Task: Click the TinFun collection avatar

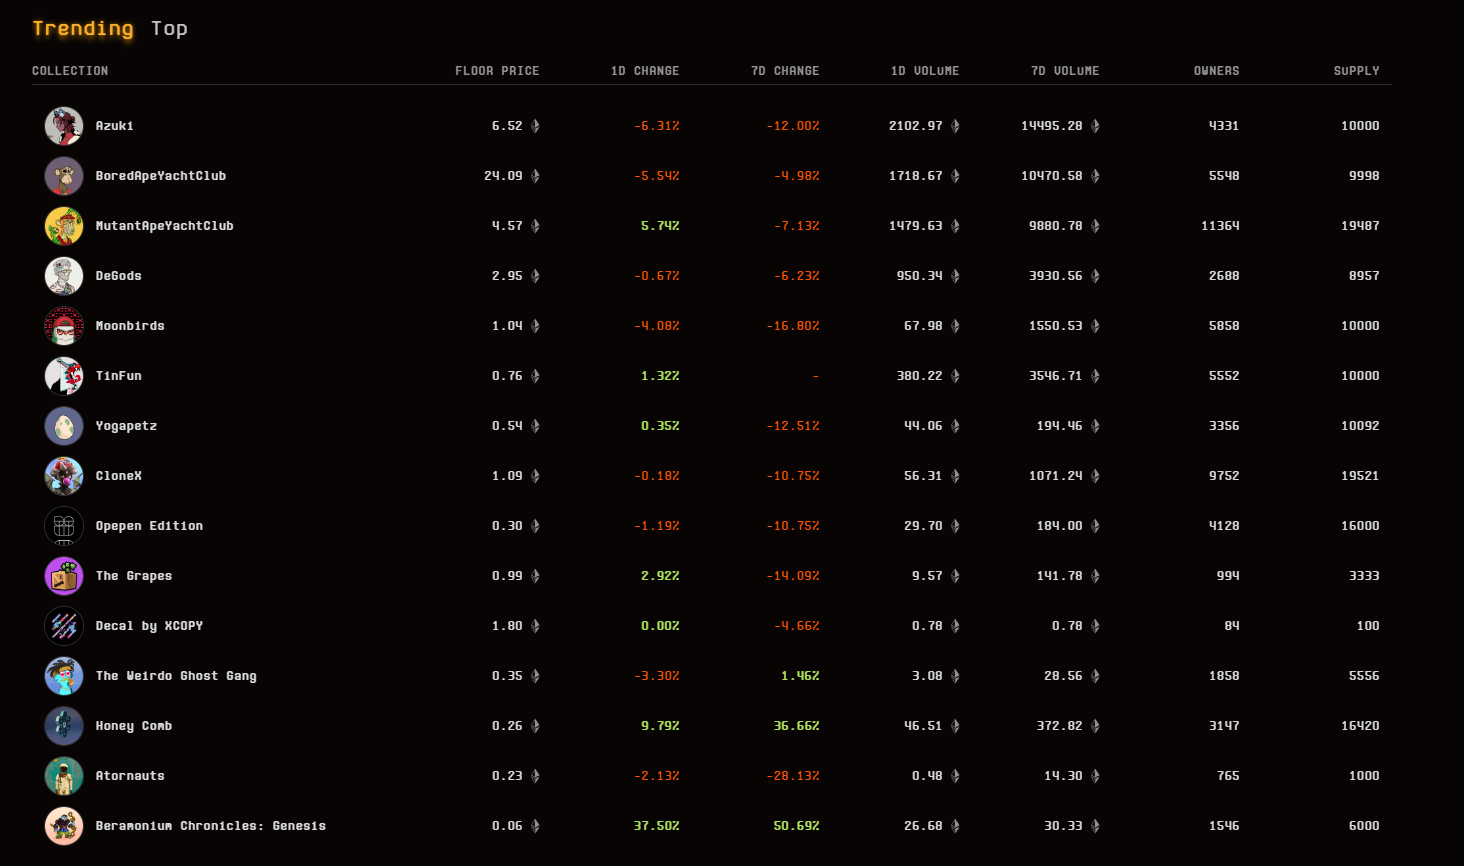Action: 64,376
